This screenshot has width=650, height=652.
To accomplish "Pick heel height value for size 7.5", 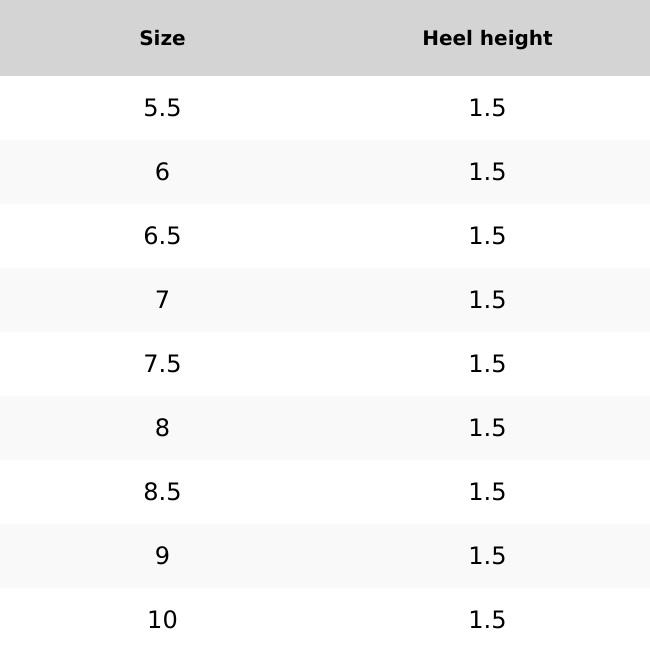I will pos(487,364).
